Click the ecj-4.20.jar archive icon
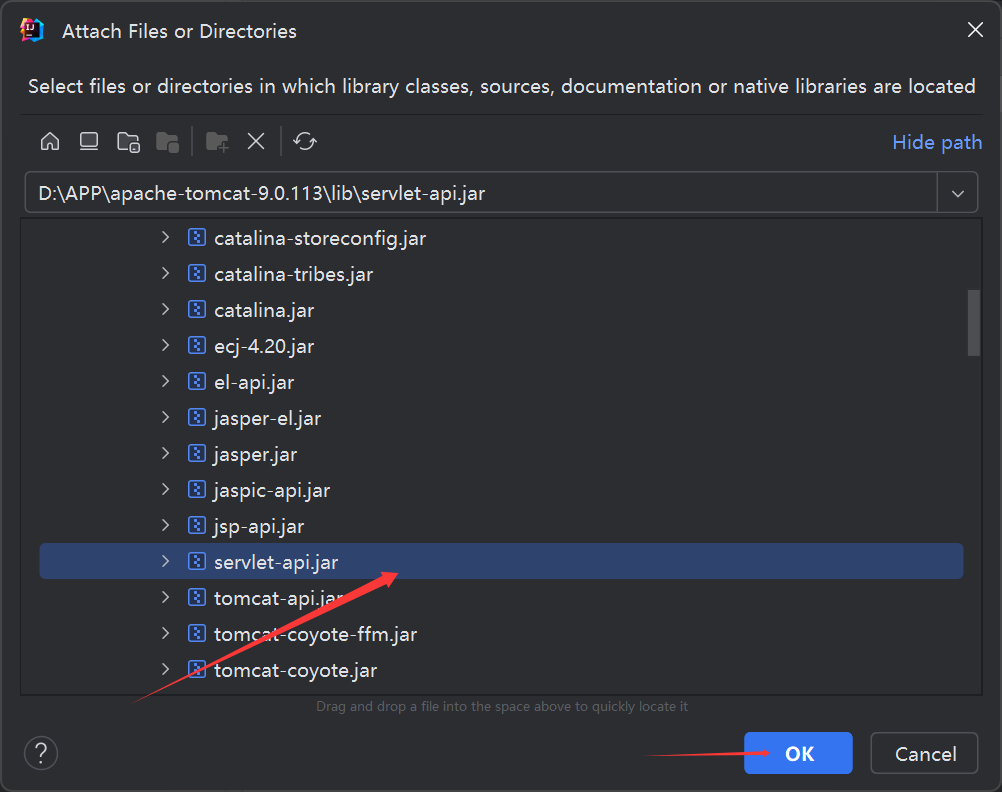1002x792 pixels. point(197,346)
